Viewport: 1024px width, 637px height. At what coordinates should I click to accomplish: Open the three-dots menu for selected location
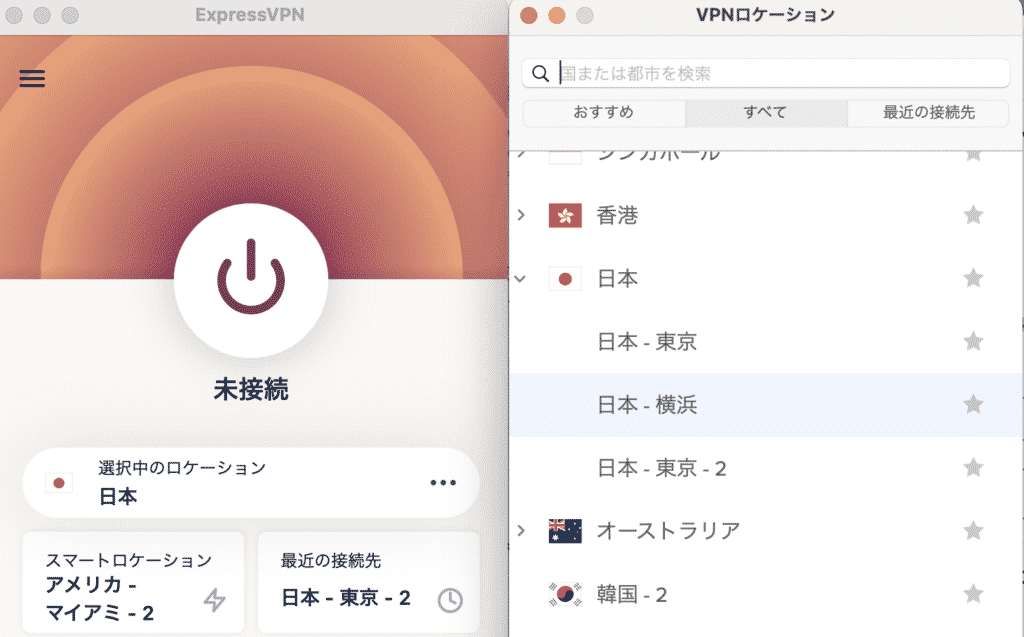coord(443,483)
